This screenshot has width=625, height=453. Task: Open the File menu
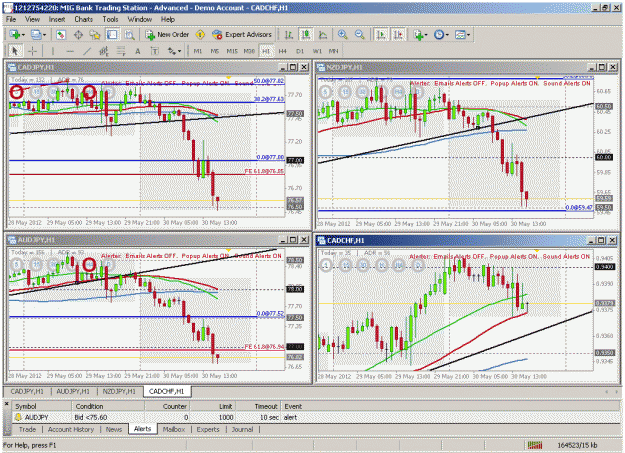[x=11, y=19]
